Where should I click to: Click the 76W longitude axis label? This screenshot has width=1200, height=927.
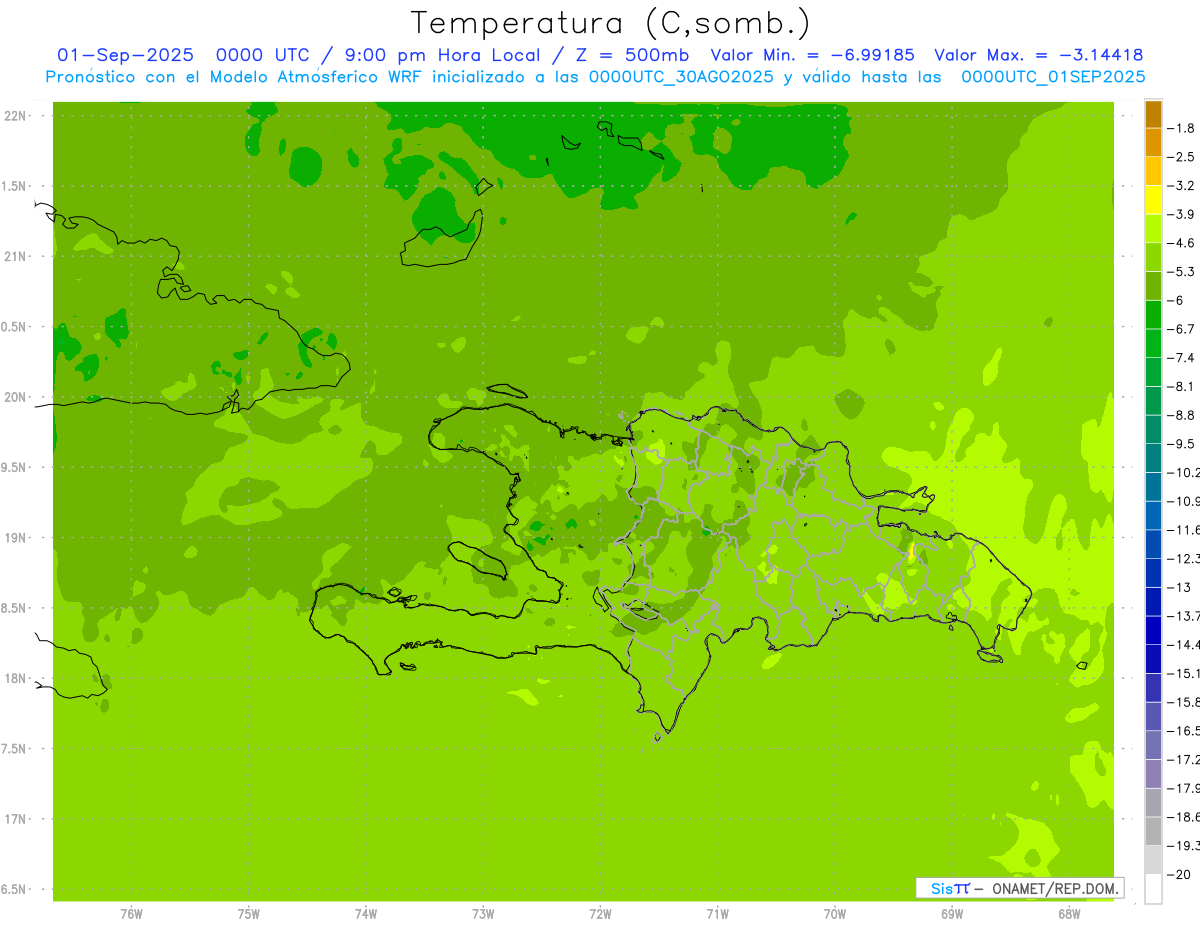pos(131,914)
